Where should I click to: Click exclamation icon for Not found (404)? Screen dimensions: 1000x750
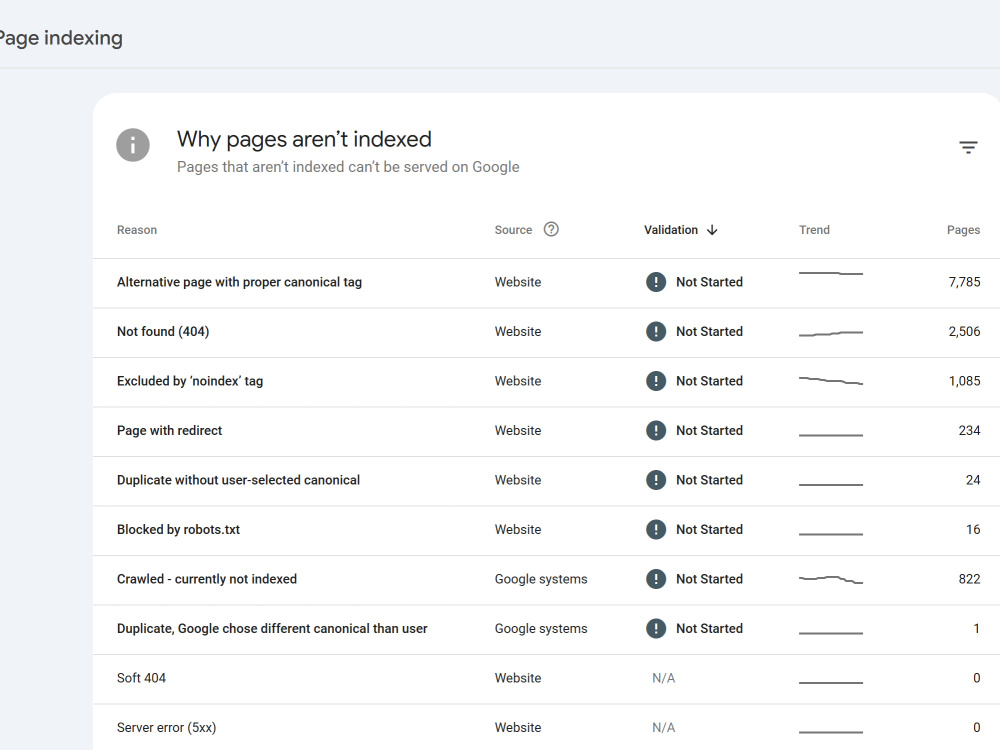[x=656, y=332]
